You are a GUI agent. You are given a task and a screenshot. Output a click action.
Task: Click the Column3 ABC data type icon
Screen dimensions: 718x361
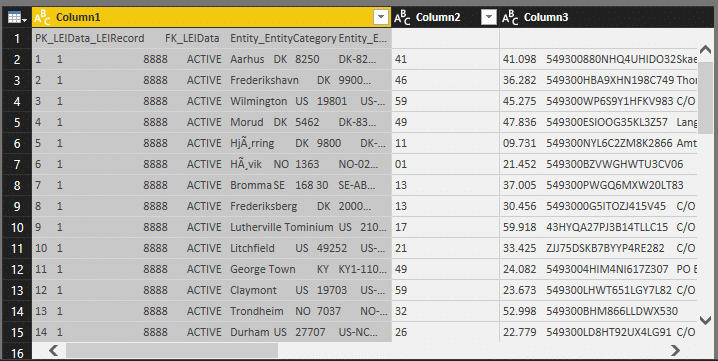tap(510, 17)
